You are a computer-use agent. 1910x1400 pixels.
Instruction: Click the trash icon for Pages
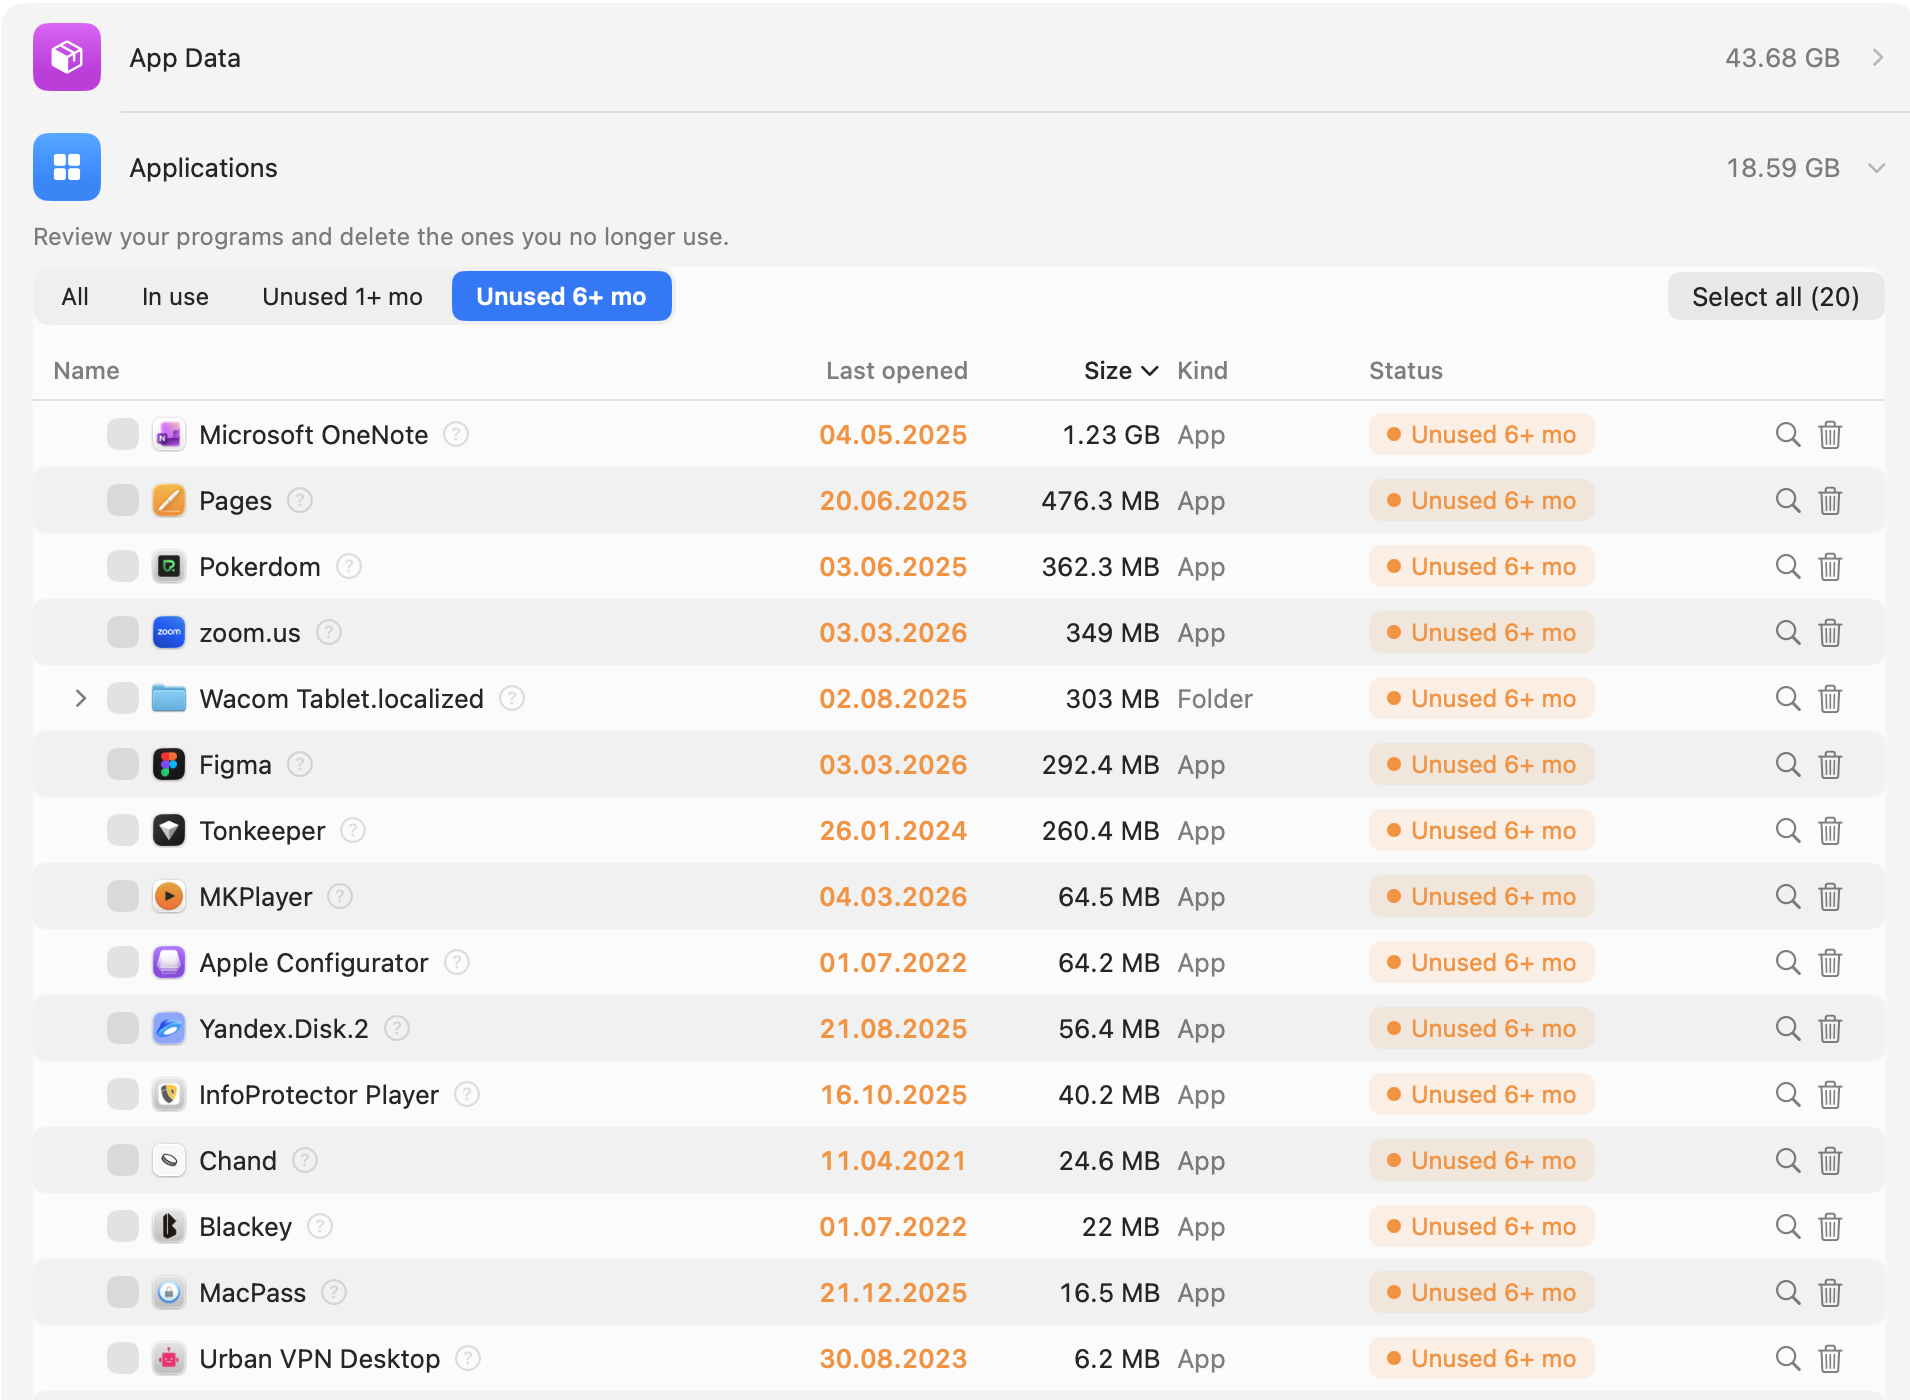[1830, 501]
